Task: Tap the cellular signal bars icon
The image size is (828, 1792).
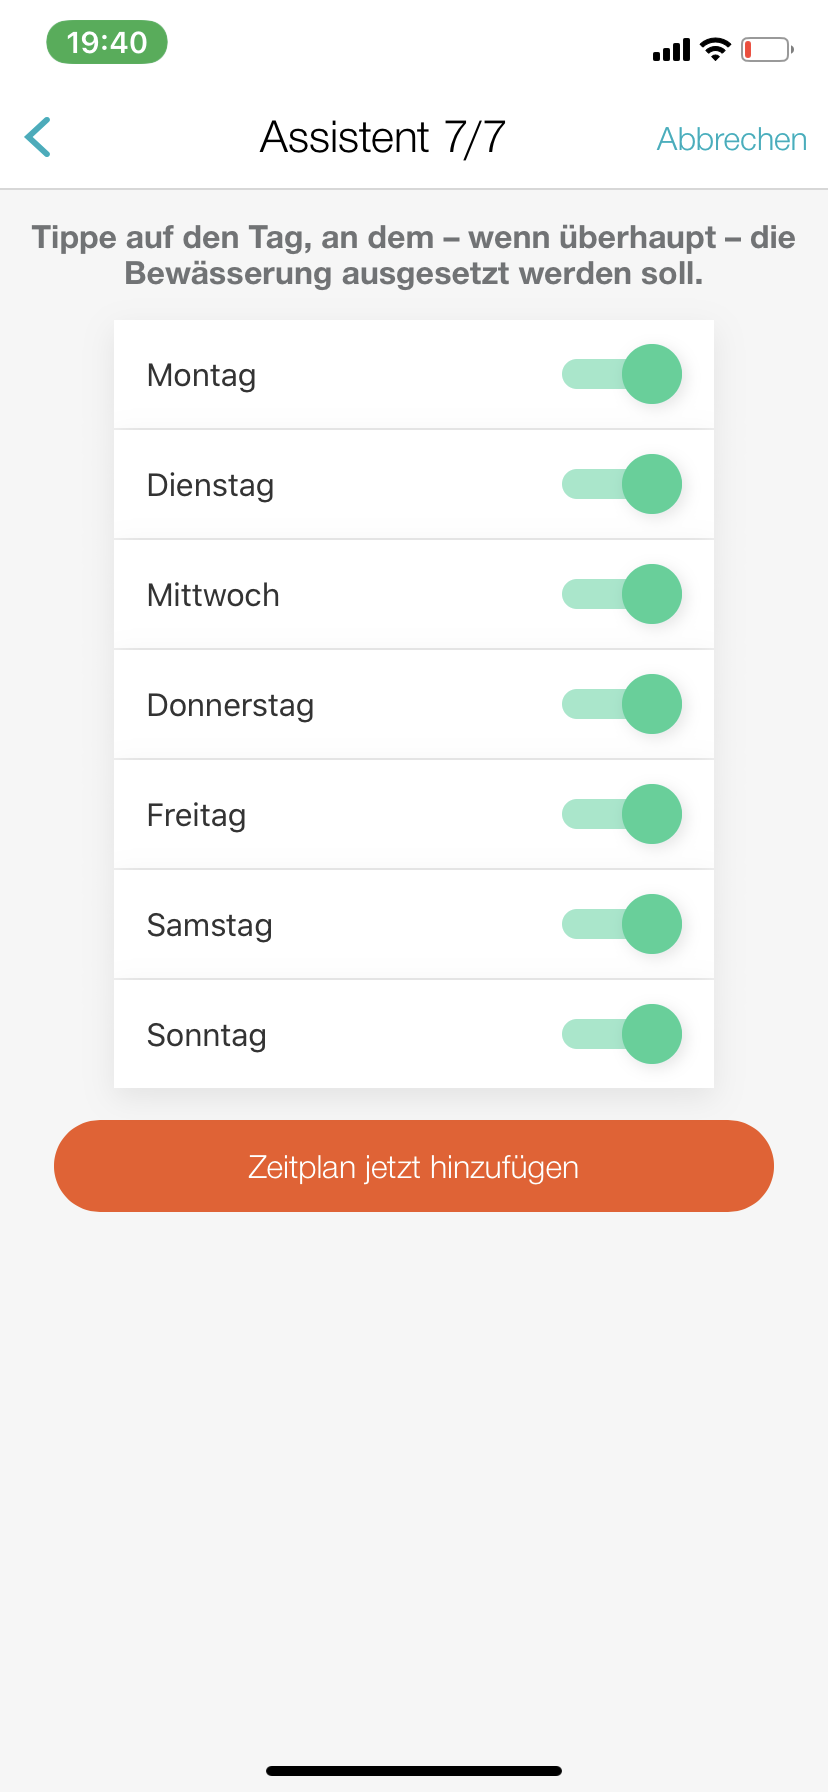Action: [x=671, y=50]
